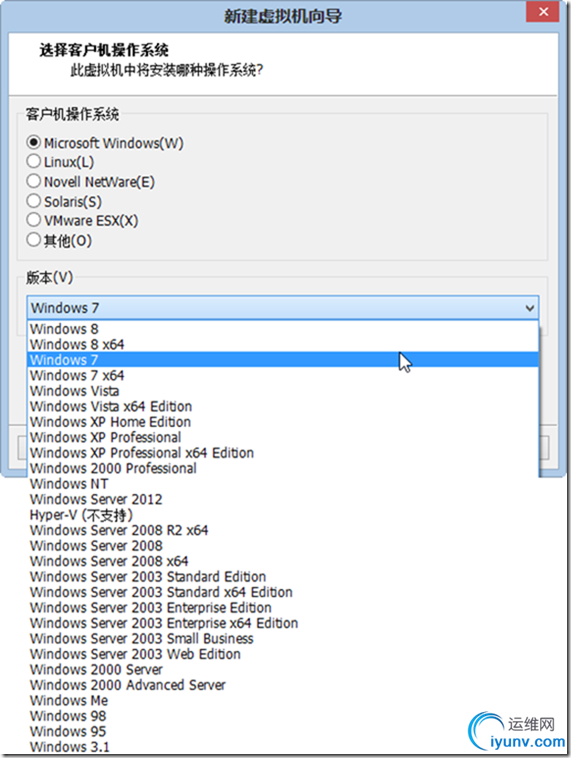Pick Windows 95 version
The width and height of the screenshot is (571, 758).
[x=283, y=731]
